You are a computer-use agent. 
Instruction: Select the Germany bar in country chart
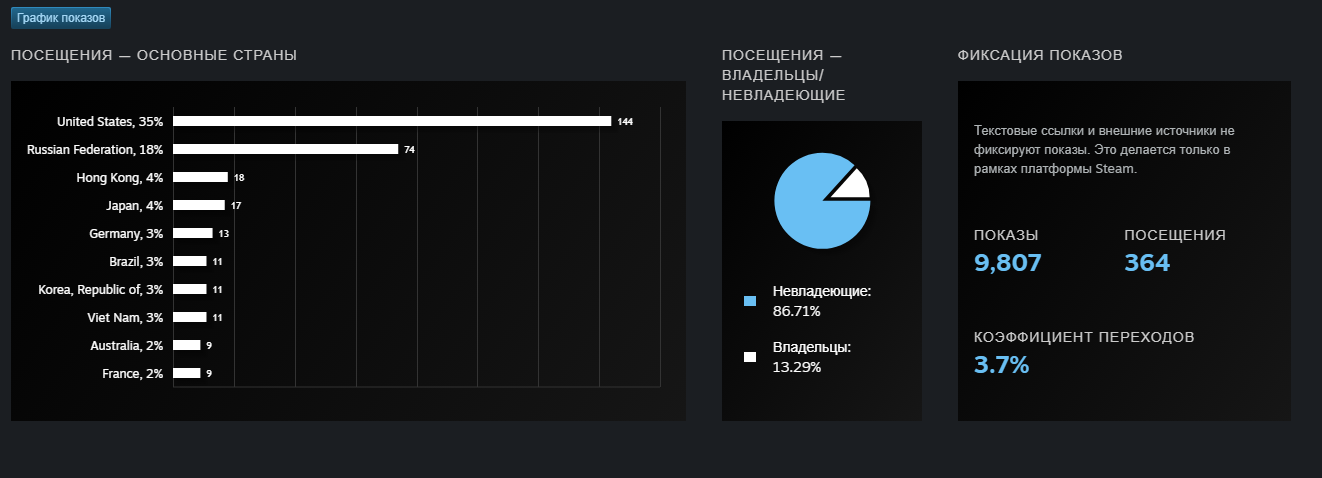coord(193,233)
